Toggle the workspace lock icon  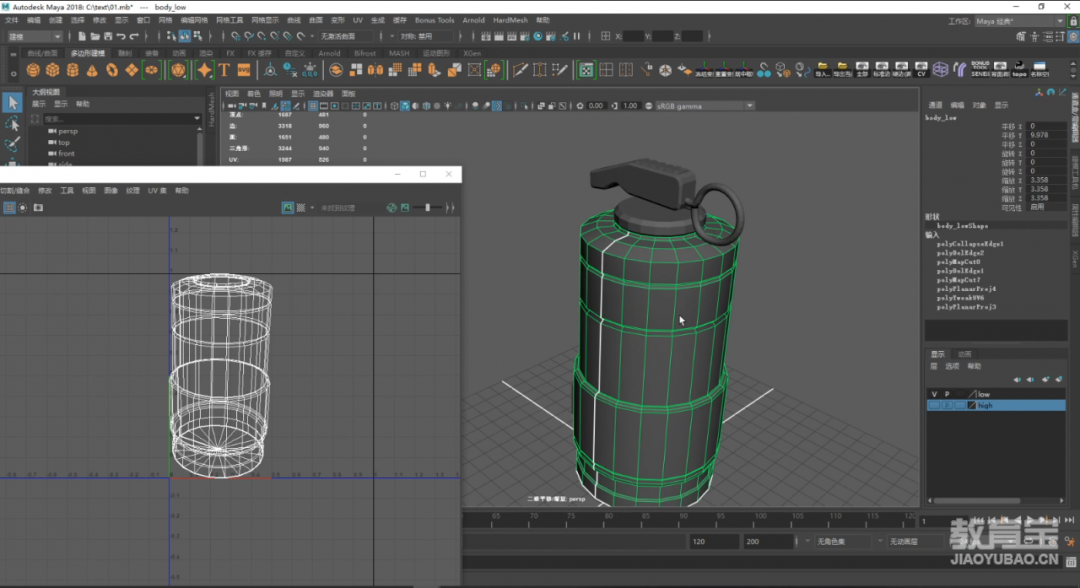(1072, 21)
